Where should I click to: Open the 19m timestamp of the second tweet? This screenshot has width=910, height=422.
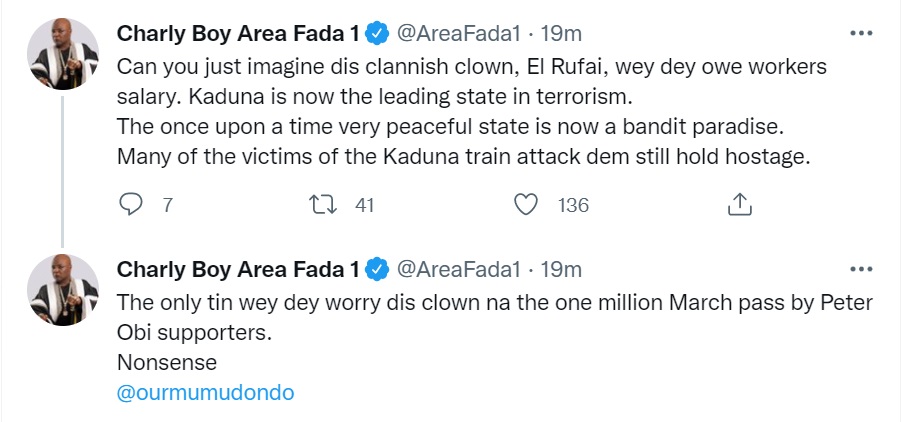tap(560, 270)
